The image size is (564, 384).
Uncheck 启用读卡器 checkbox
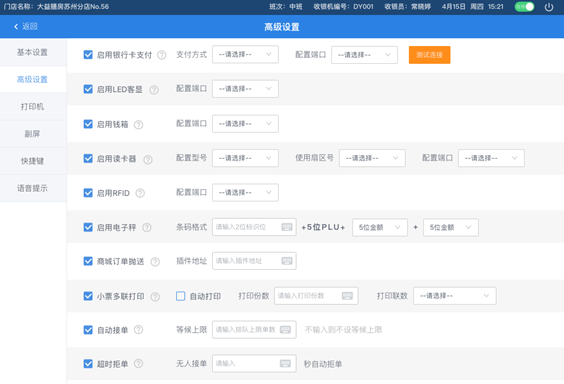coord(88,159)
